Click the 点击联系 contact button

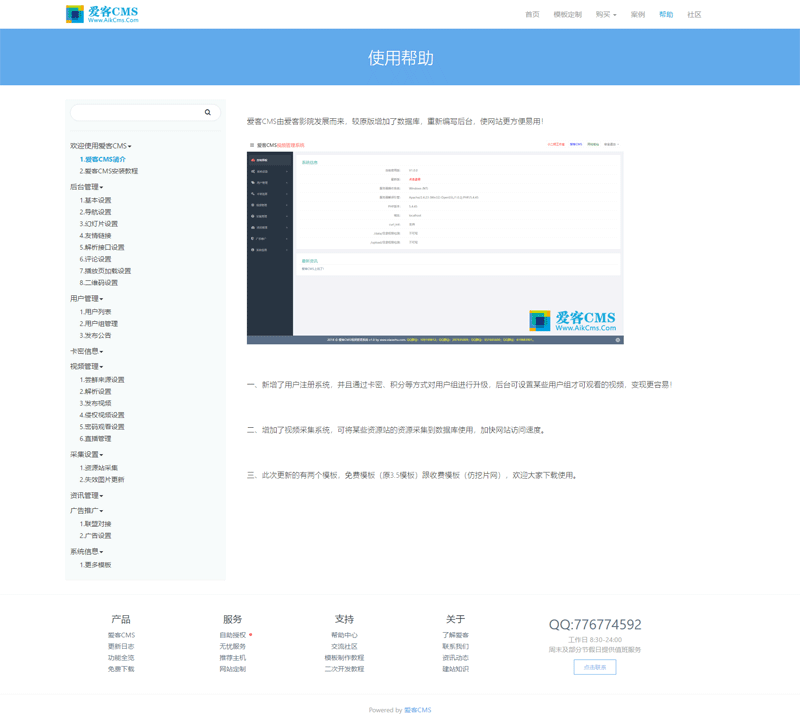click(594, 667)
